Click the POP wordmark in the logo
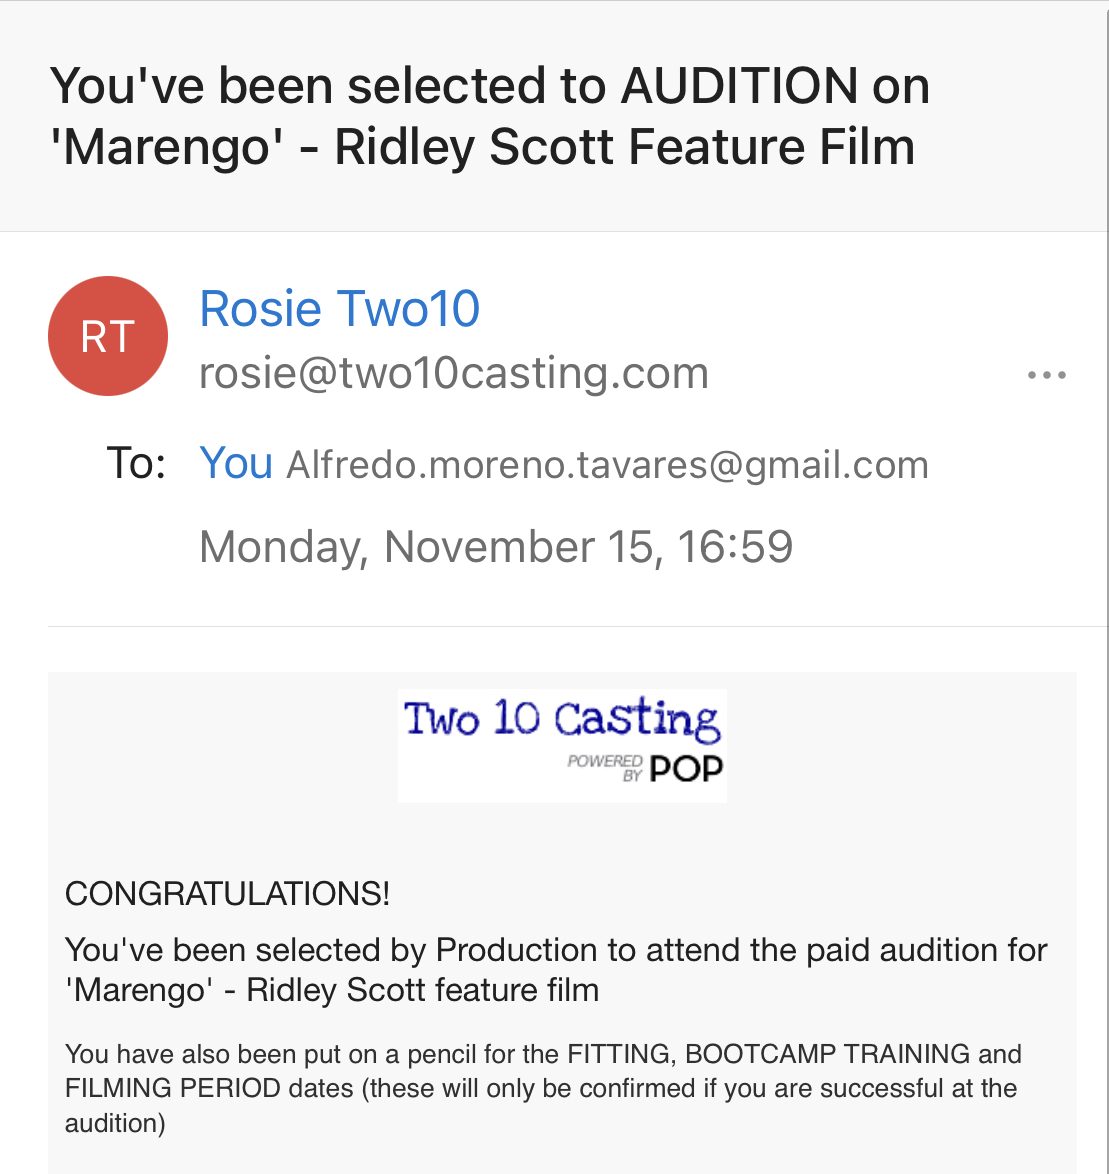The image size is (1109, 1174). tap(686, 768)
